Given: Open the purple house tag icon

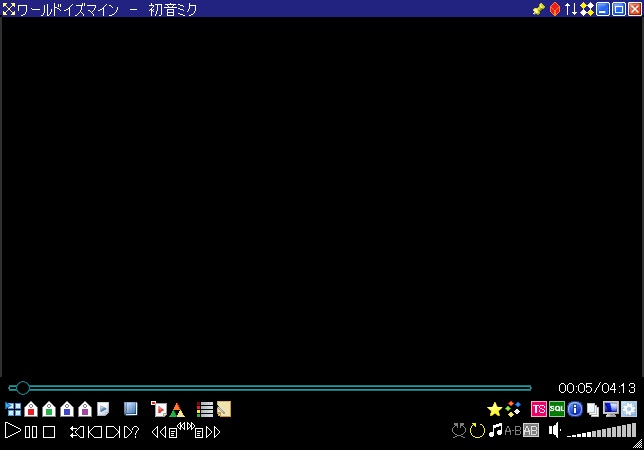Looking at the screenshot, I should click(85, 409).
